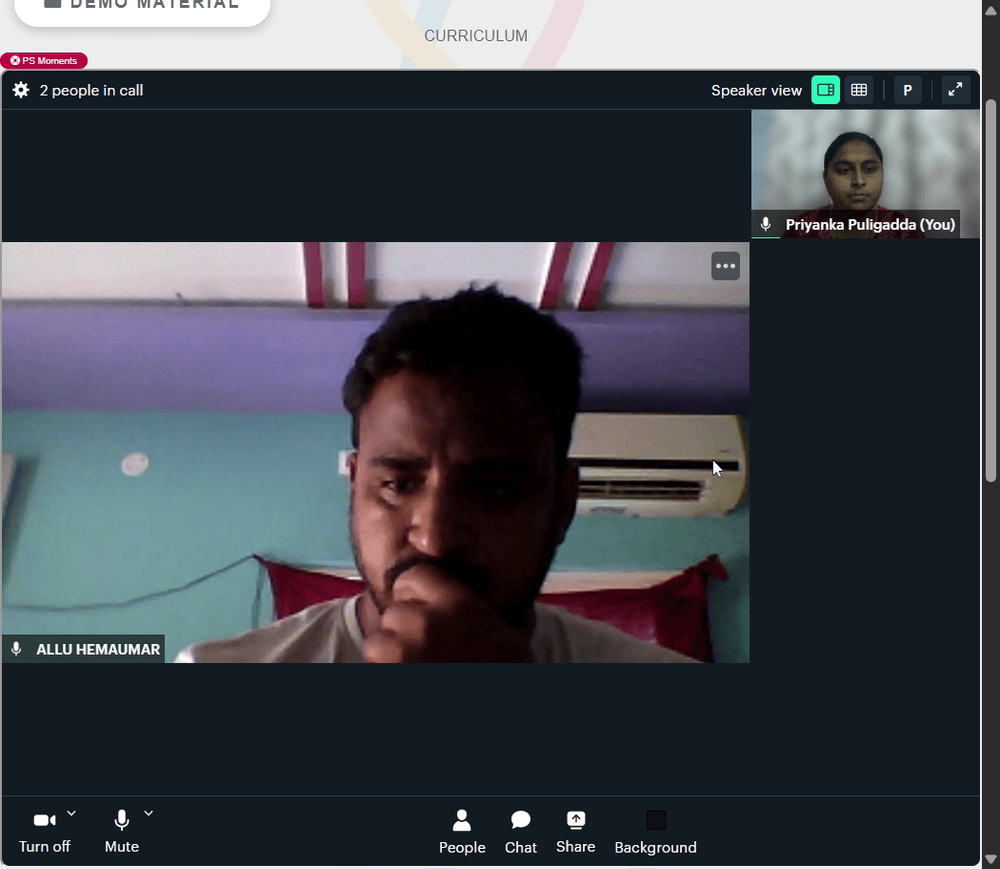Click the microphone icon beside Priyanka Puligadda

(x=766, y=224)
